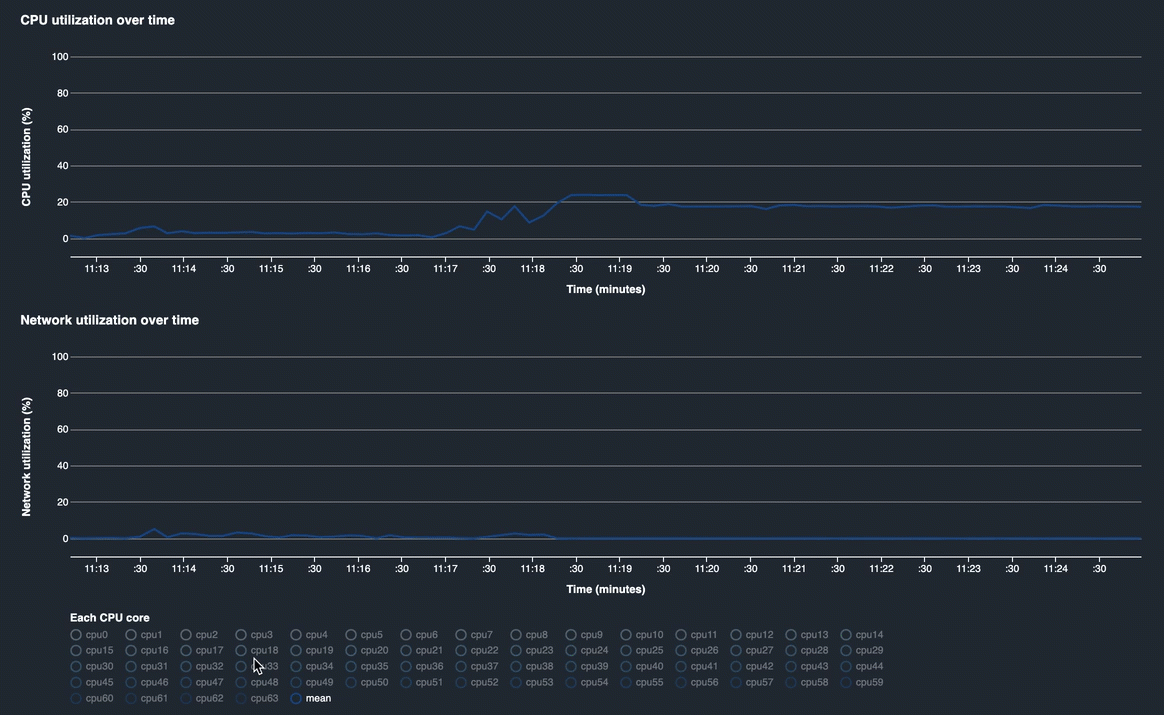Select the cpu45 core option
1164x715 pixels.
76,683
